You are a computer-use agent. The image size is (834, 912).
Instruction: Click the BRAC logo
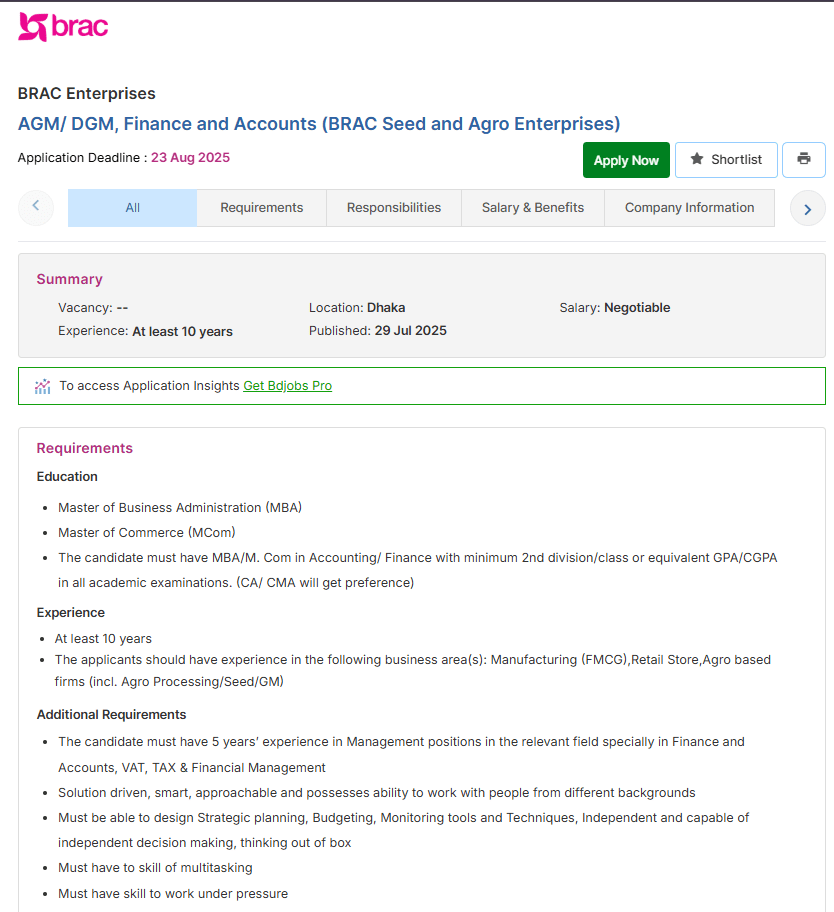pyautogui.click(x=63, y=27)
